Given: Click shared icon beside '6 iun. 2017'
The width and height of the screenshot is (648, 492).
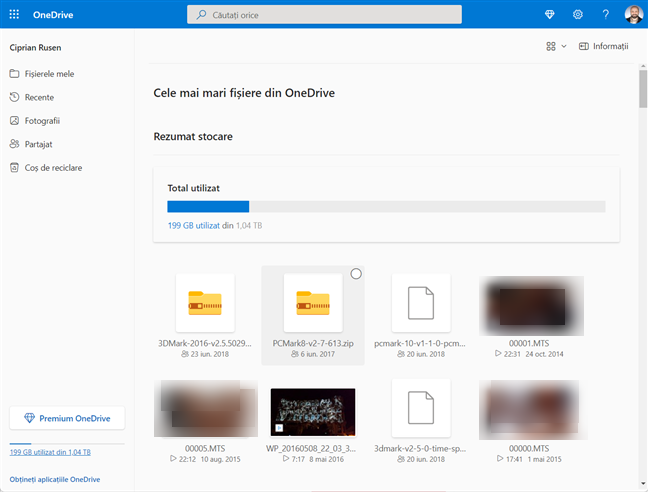Looking at the screenshot, I should [x=295, y=354].
